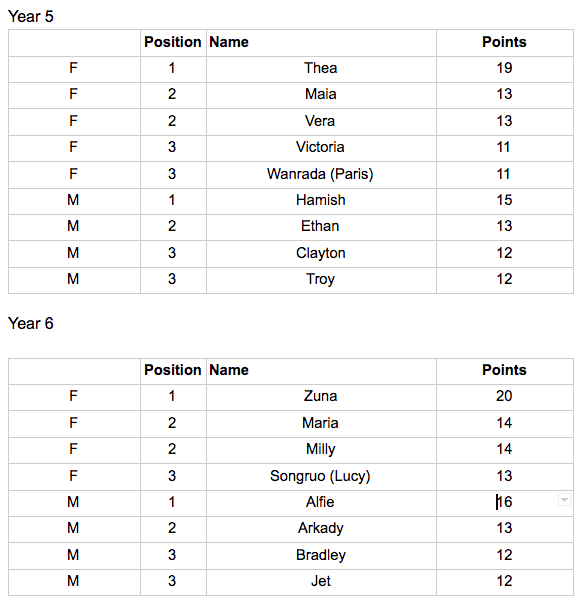Click the Wanrada (Paris) name cell

(x=321, y=175)
